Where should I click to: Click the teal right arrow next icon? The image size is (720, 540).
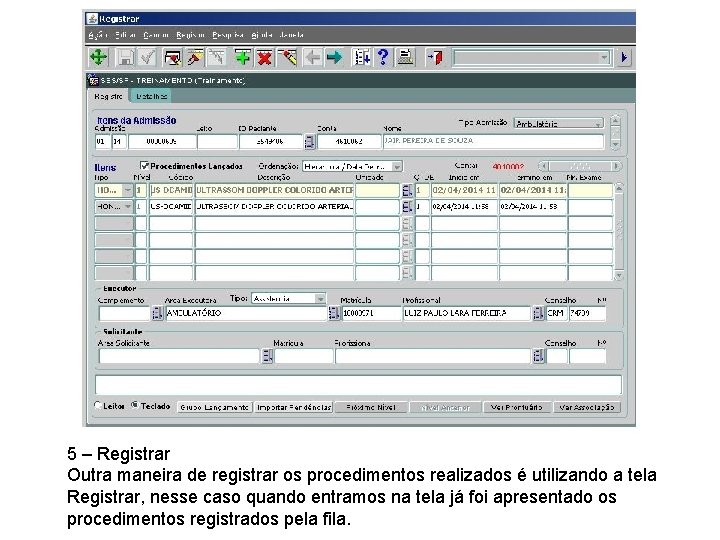point(335,58)
